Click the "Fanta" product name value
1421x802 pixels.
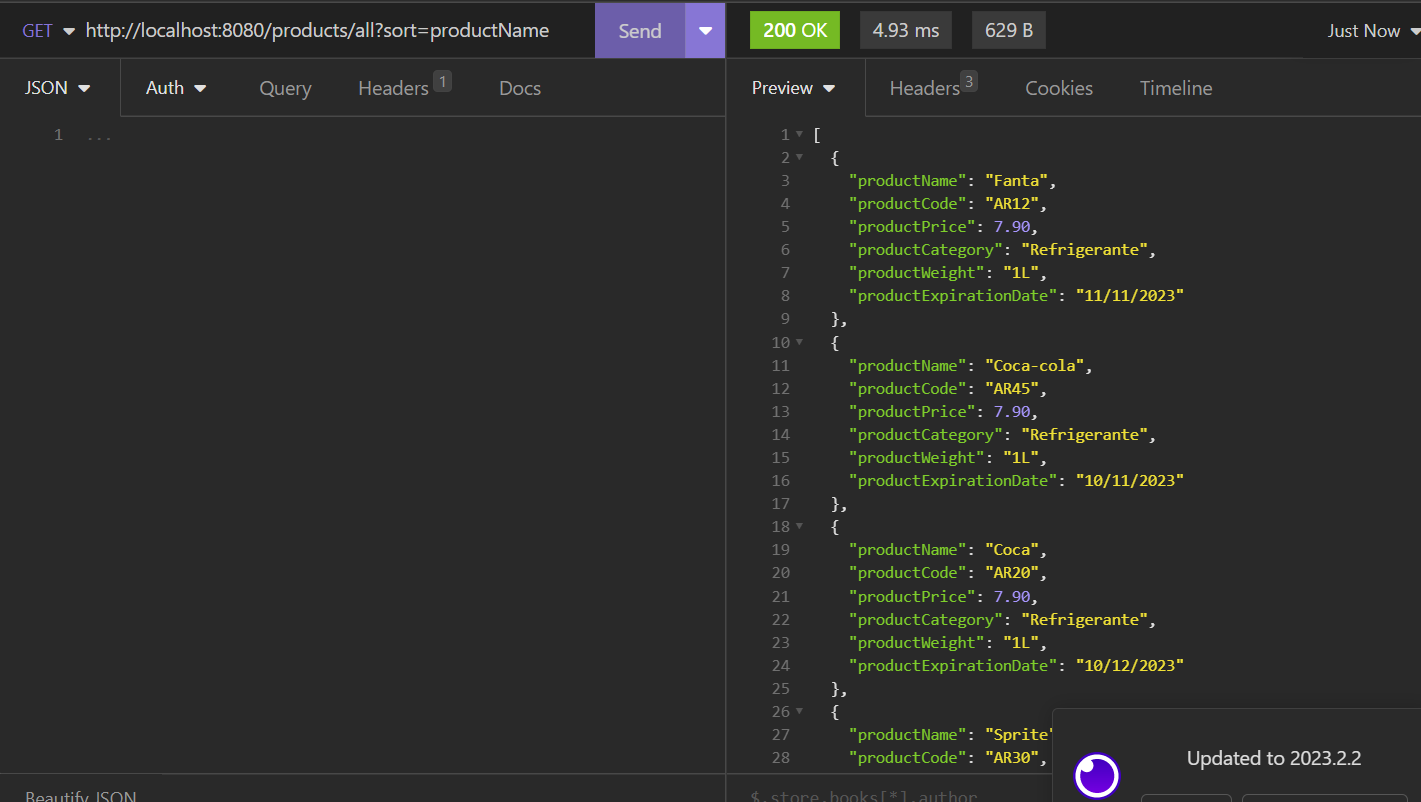click(x=1016, y=181)
